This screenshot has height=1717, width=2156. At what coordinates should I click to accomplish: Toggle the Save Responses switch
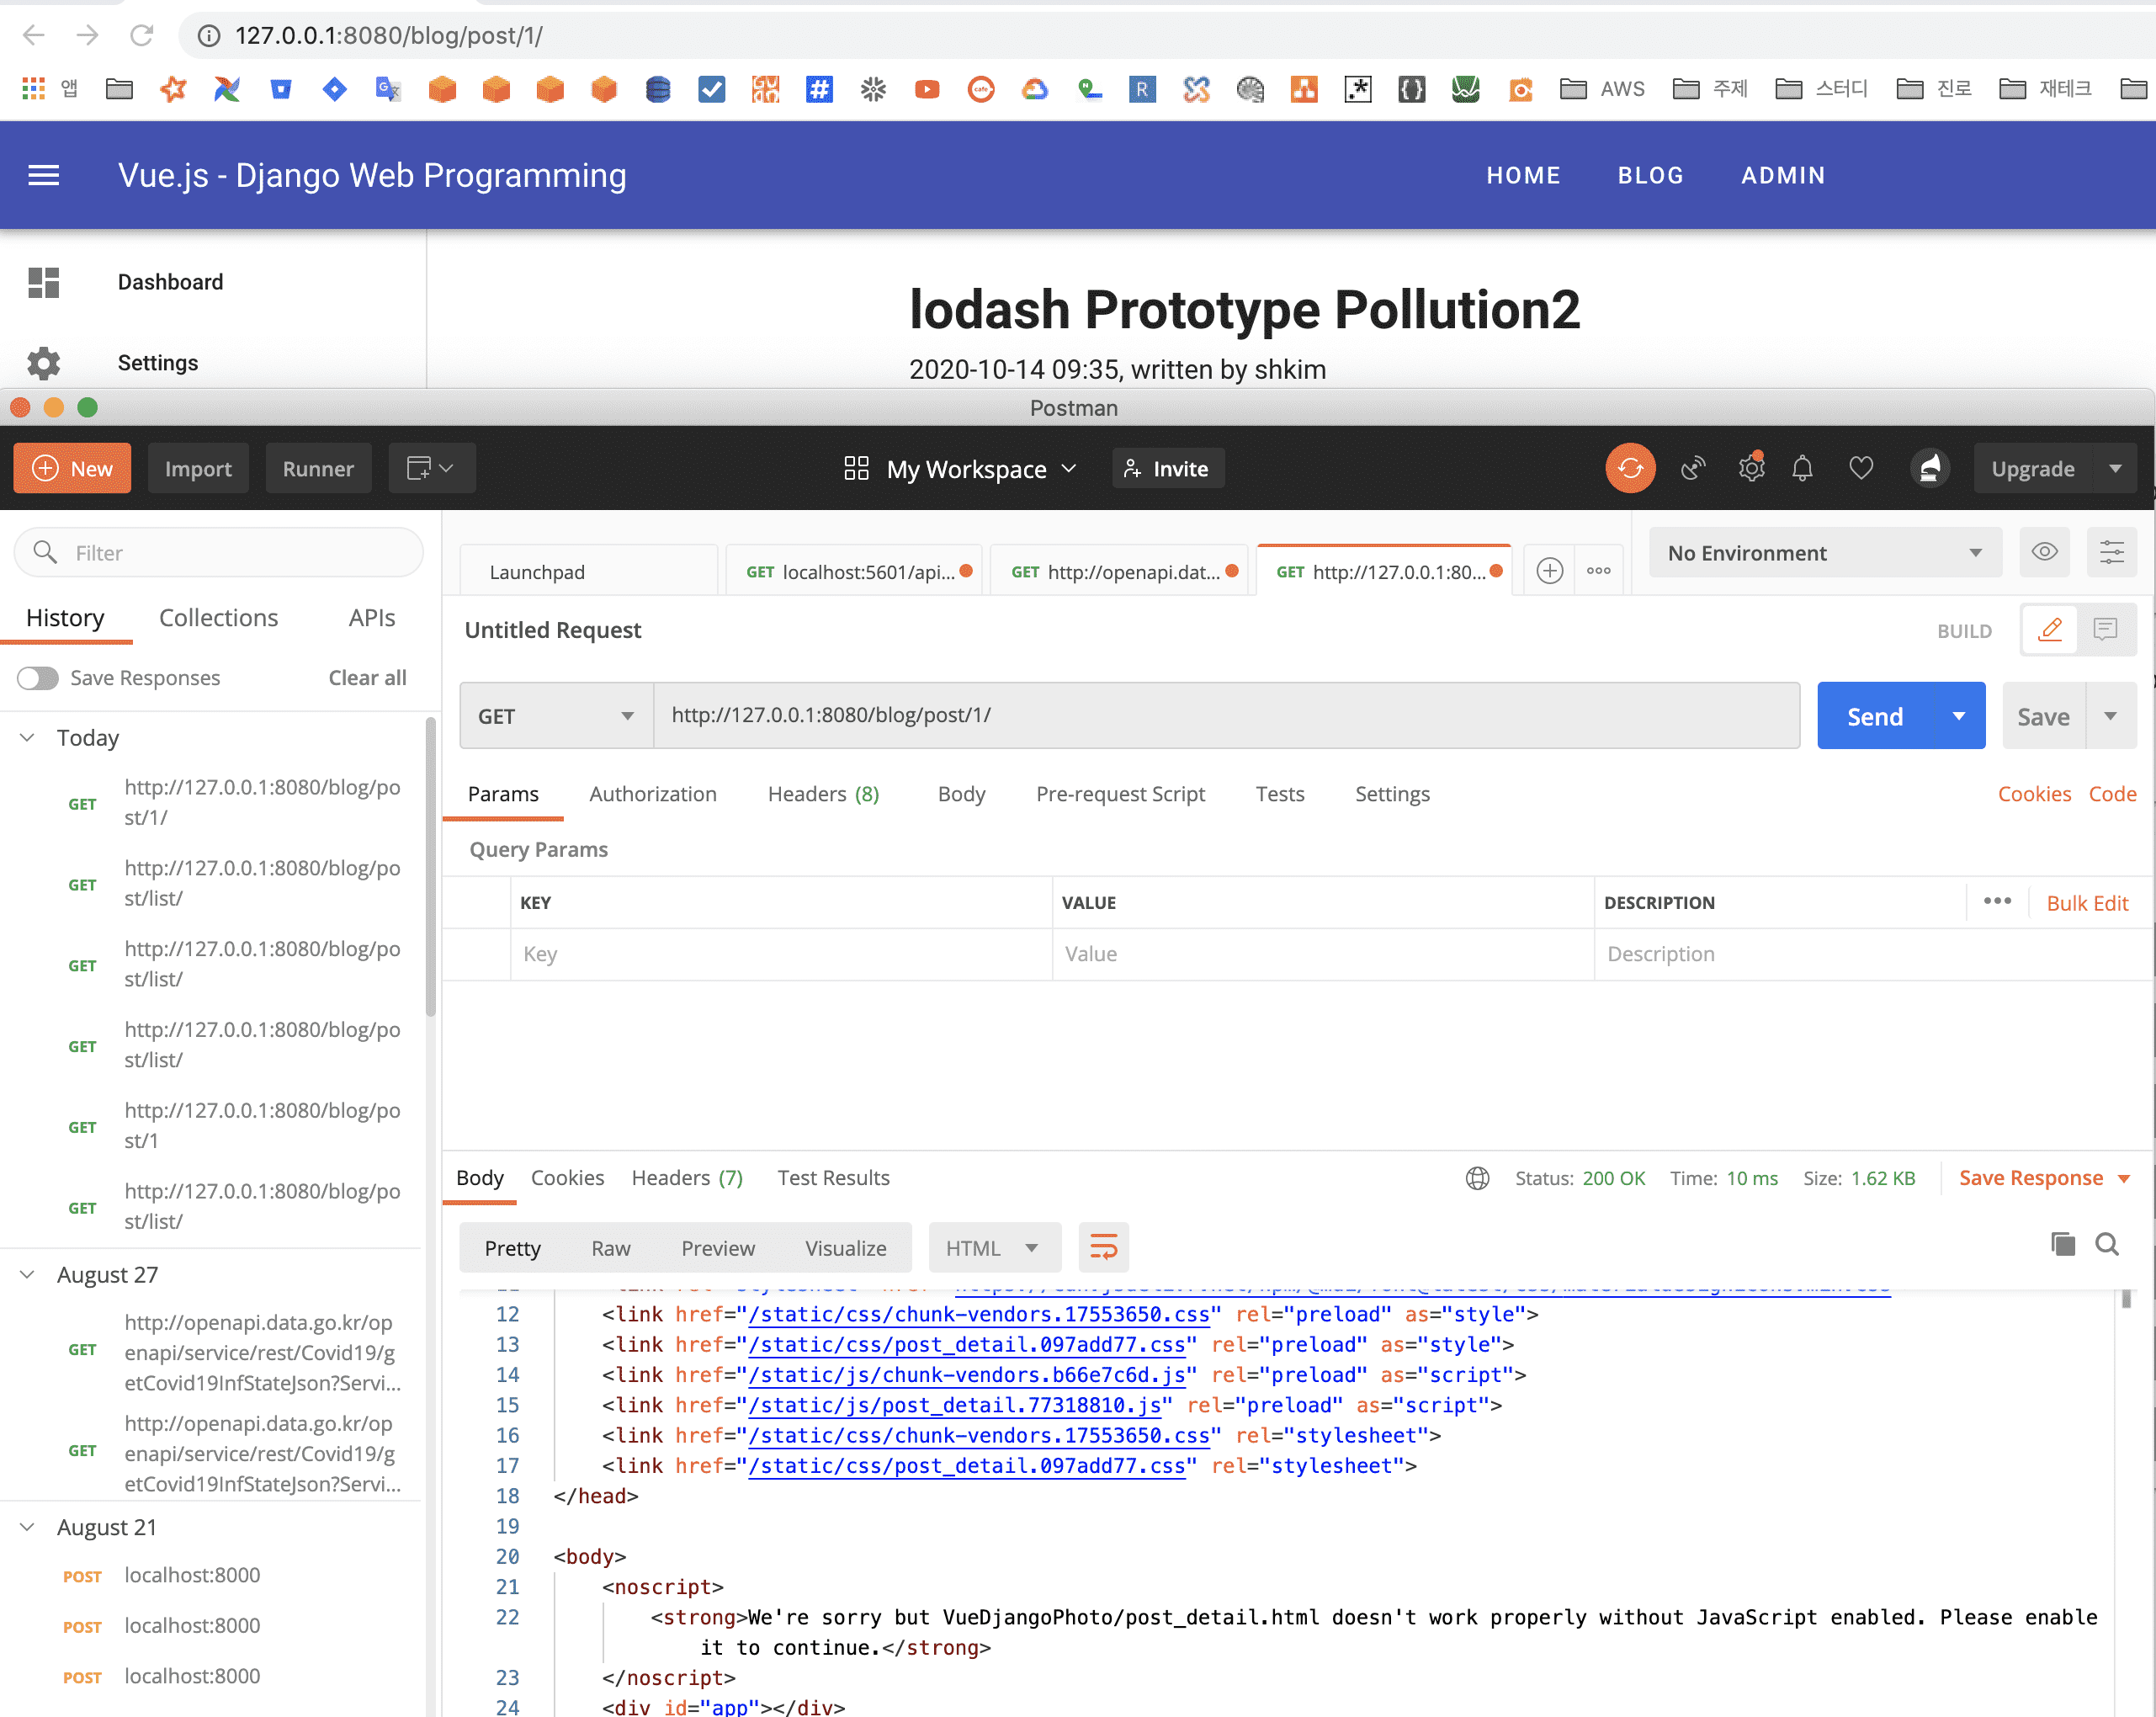(38, 678)
